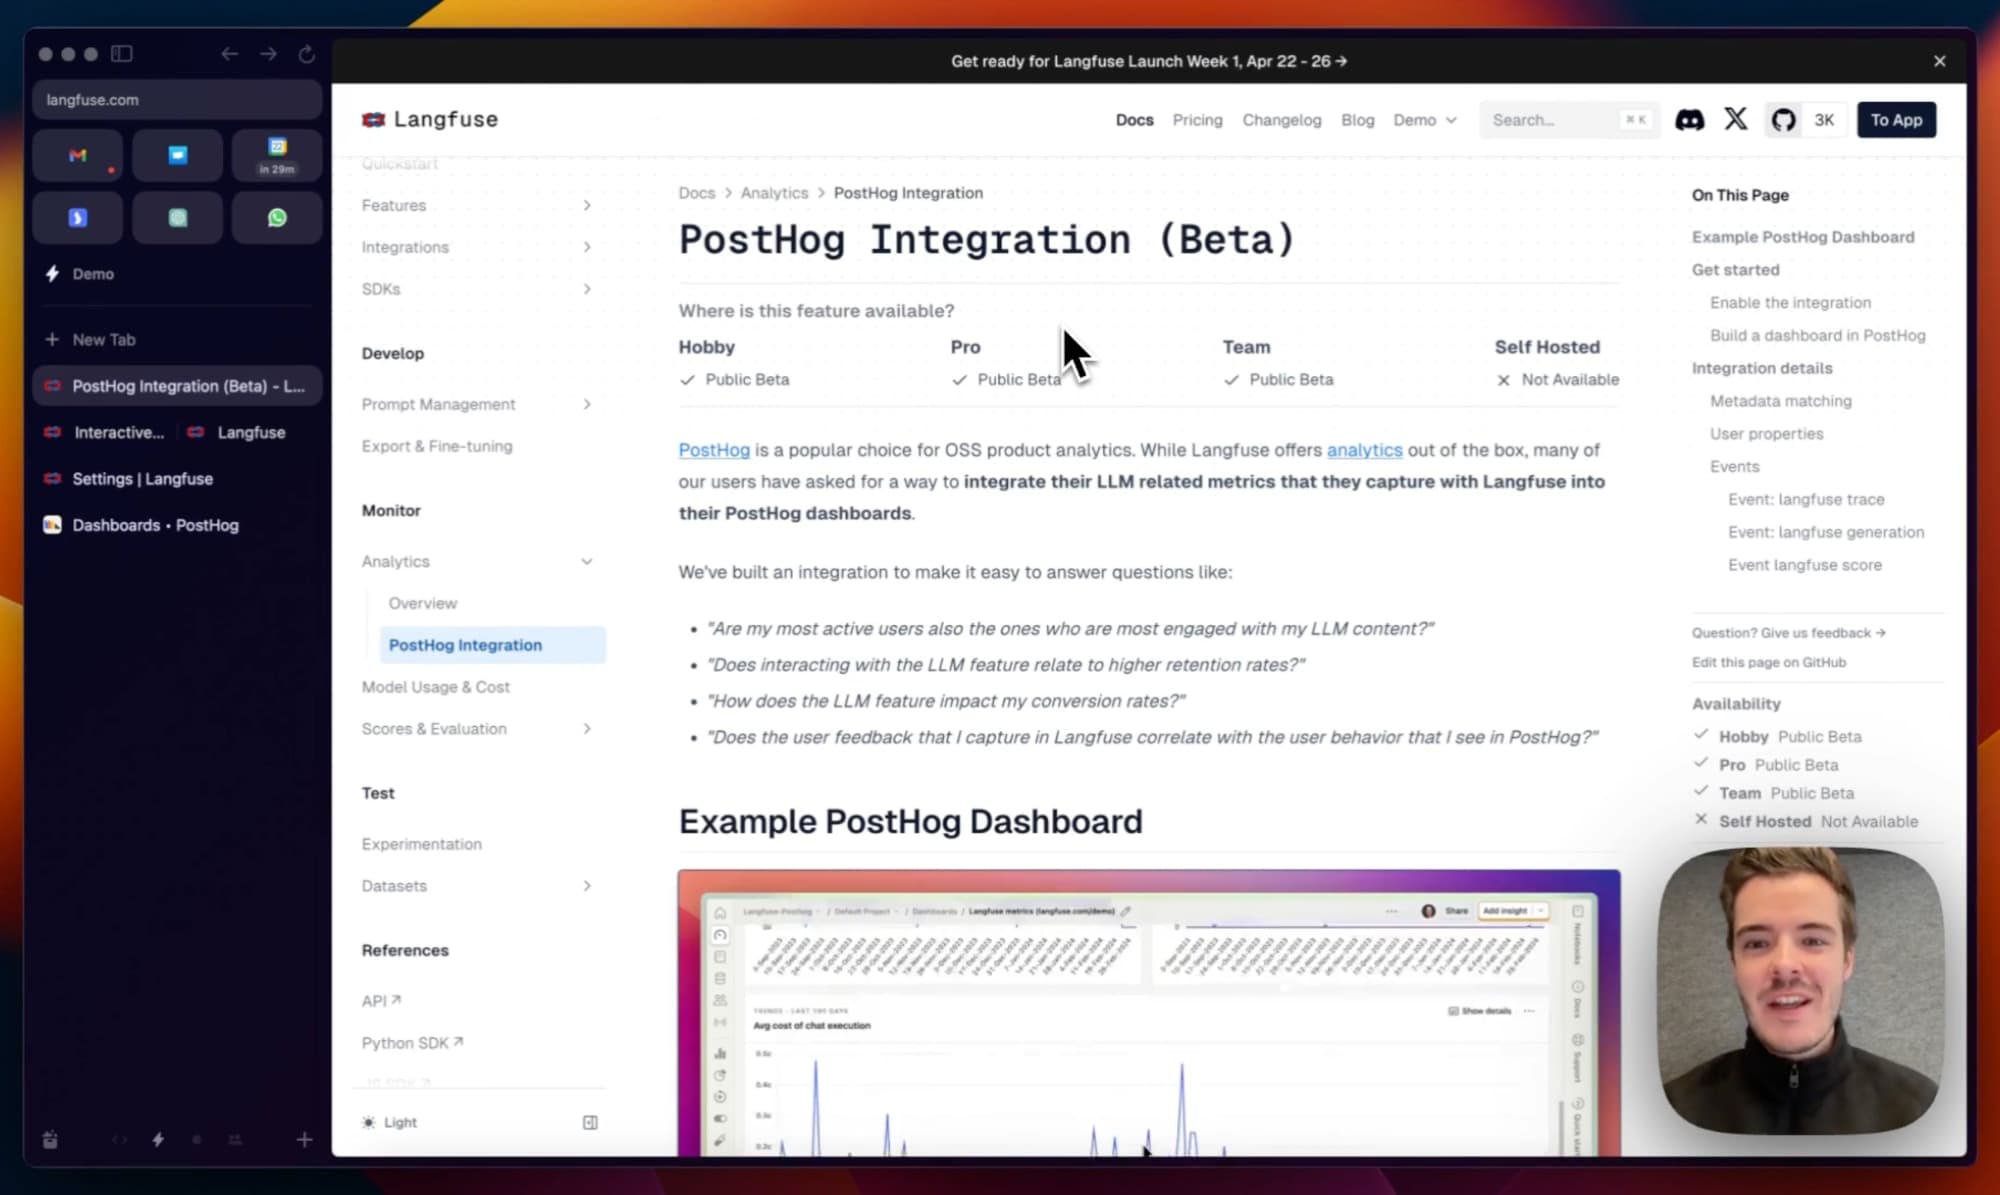Click the toolbox icon at bottom left
Viewport: 2000px width, 1195px height.
[49, 1140]
